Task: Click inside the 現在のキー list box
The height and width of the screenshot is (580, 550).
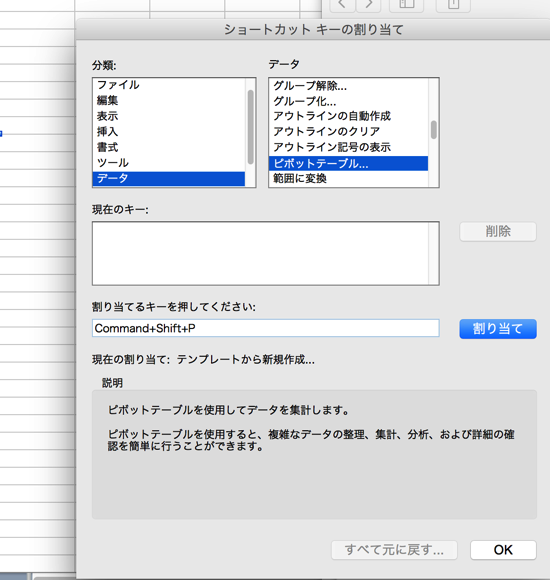Action: [266, 253]
